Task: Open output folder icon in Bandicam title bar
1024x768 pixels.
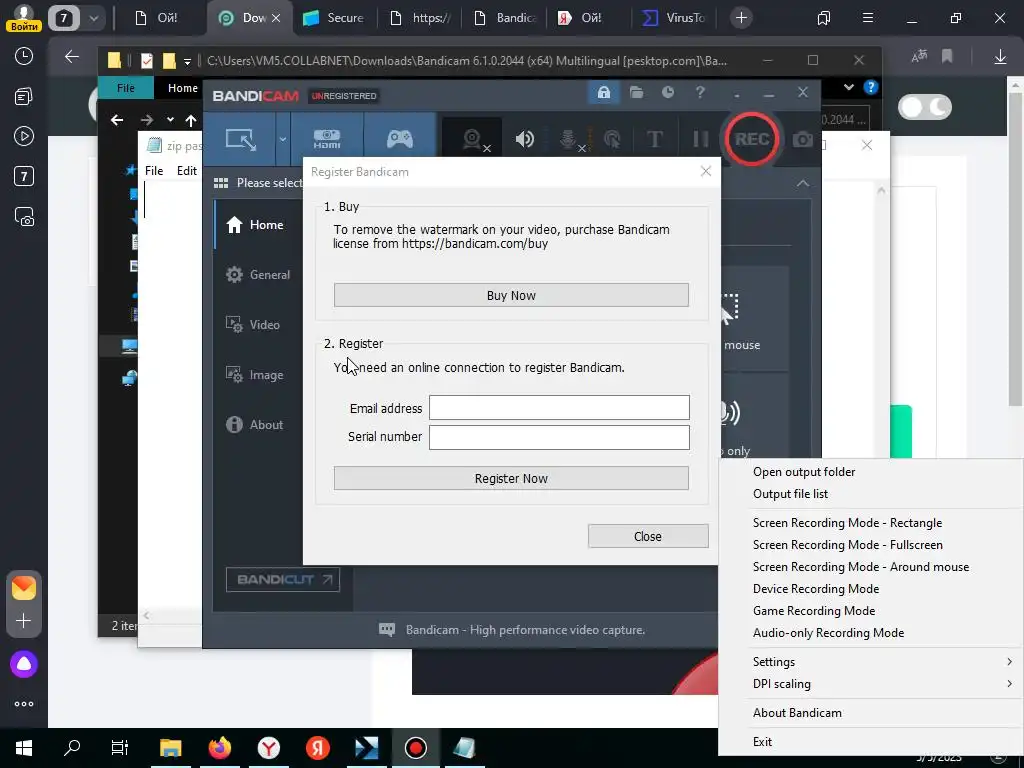Action: [636, 93]
